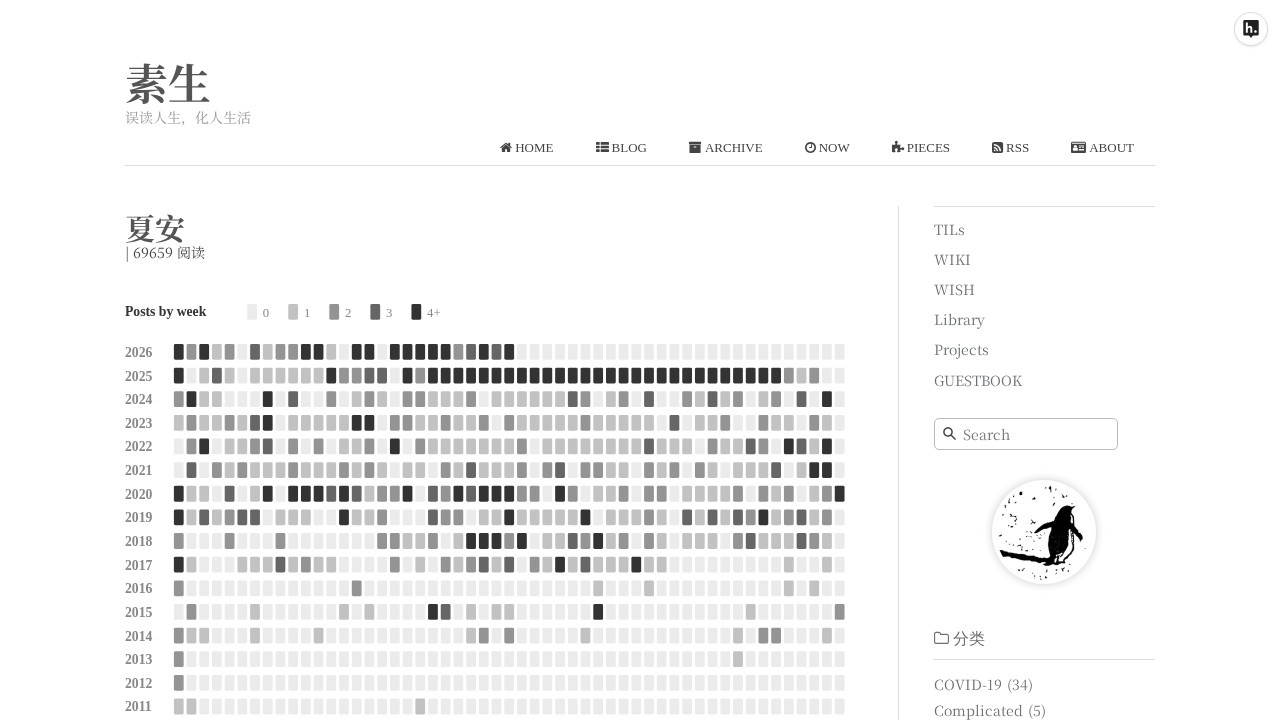Open the penguin avatar image

[x=1044, y=532]
